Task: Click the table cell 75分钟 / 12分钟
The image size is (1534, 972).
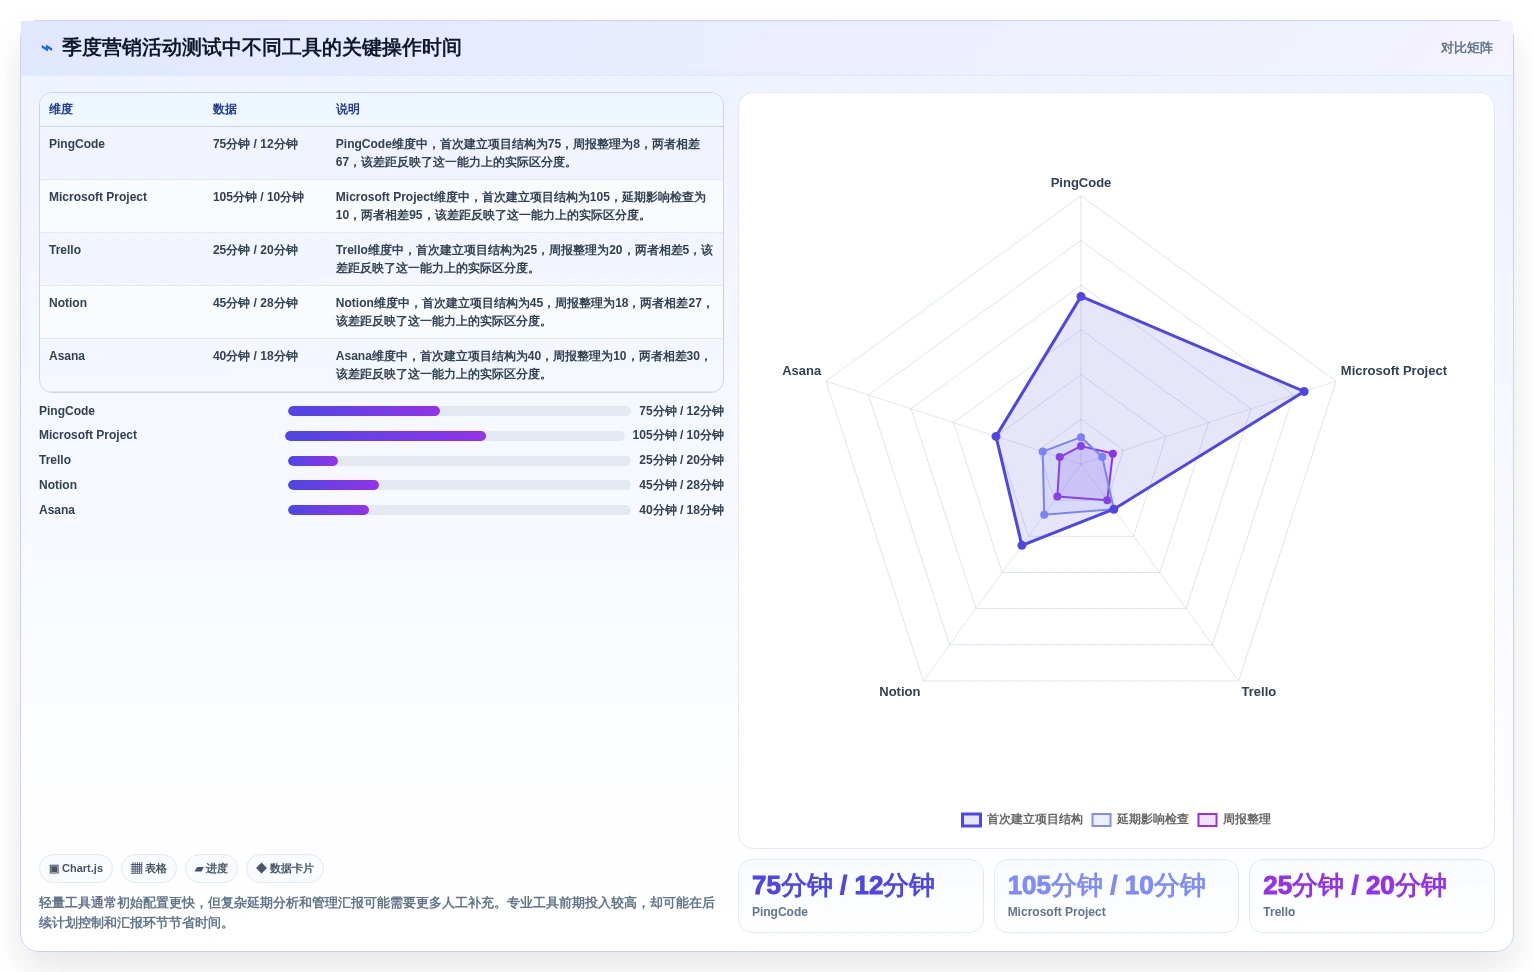Action: (x=255, y=144)
